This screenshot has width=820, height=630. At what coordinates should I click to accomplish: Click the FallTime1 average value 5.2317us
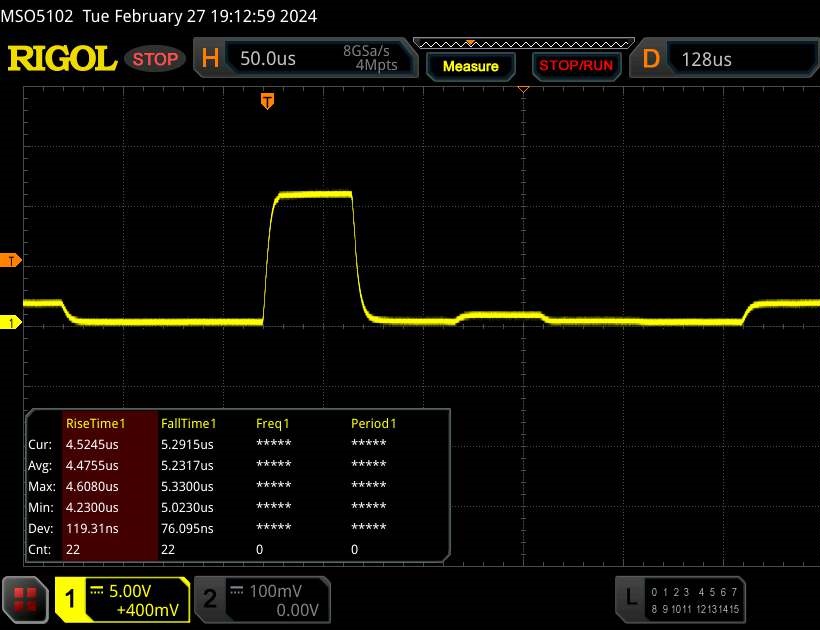click(187, 465)
